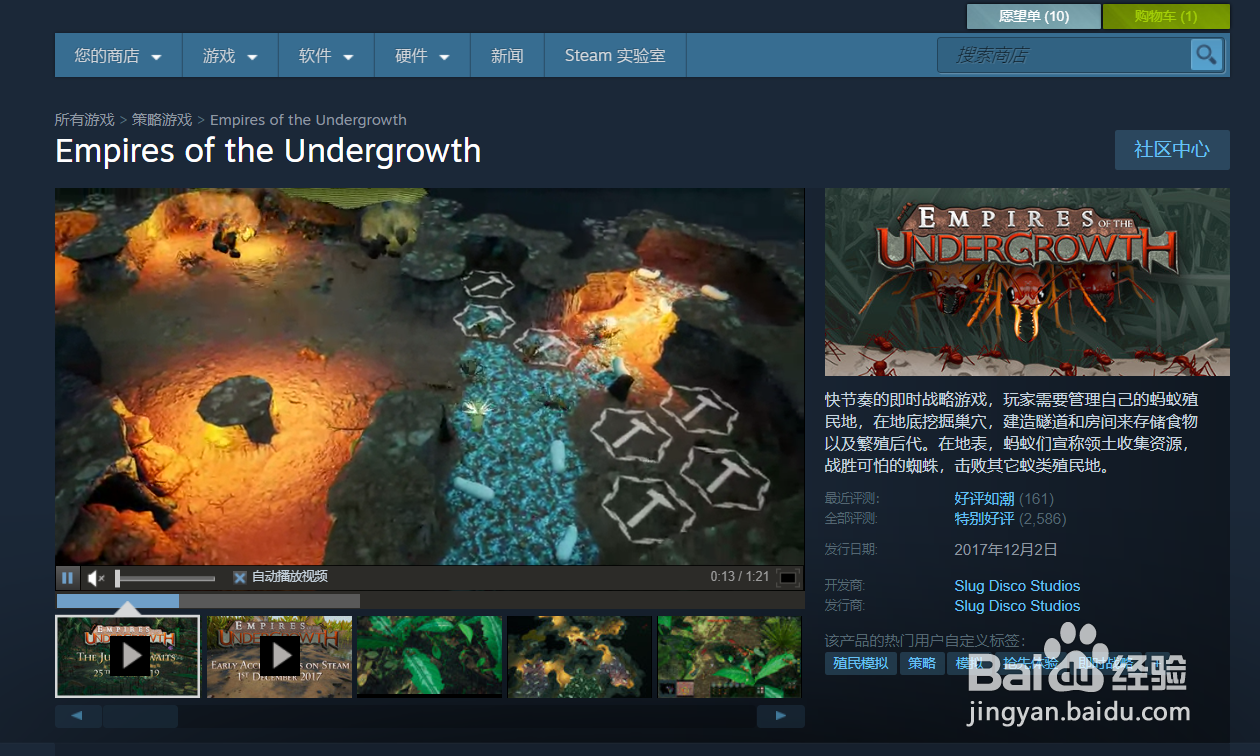Expand the 硬件 dropdown menu

422,56
